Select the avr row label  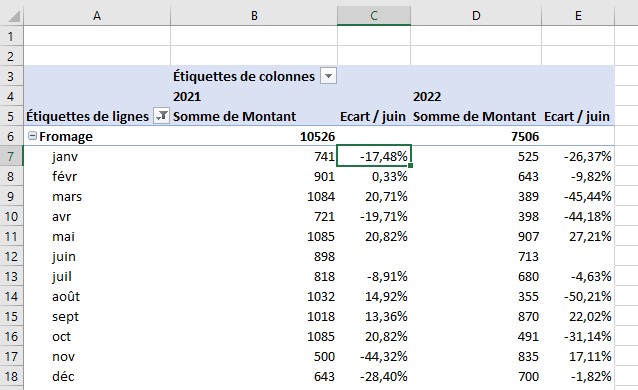pyautogui.click(x=97, y=216)
